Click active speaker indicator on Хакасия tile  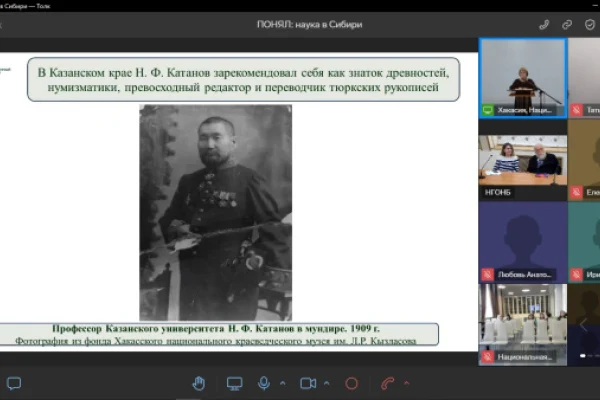[x=488, y=110]
